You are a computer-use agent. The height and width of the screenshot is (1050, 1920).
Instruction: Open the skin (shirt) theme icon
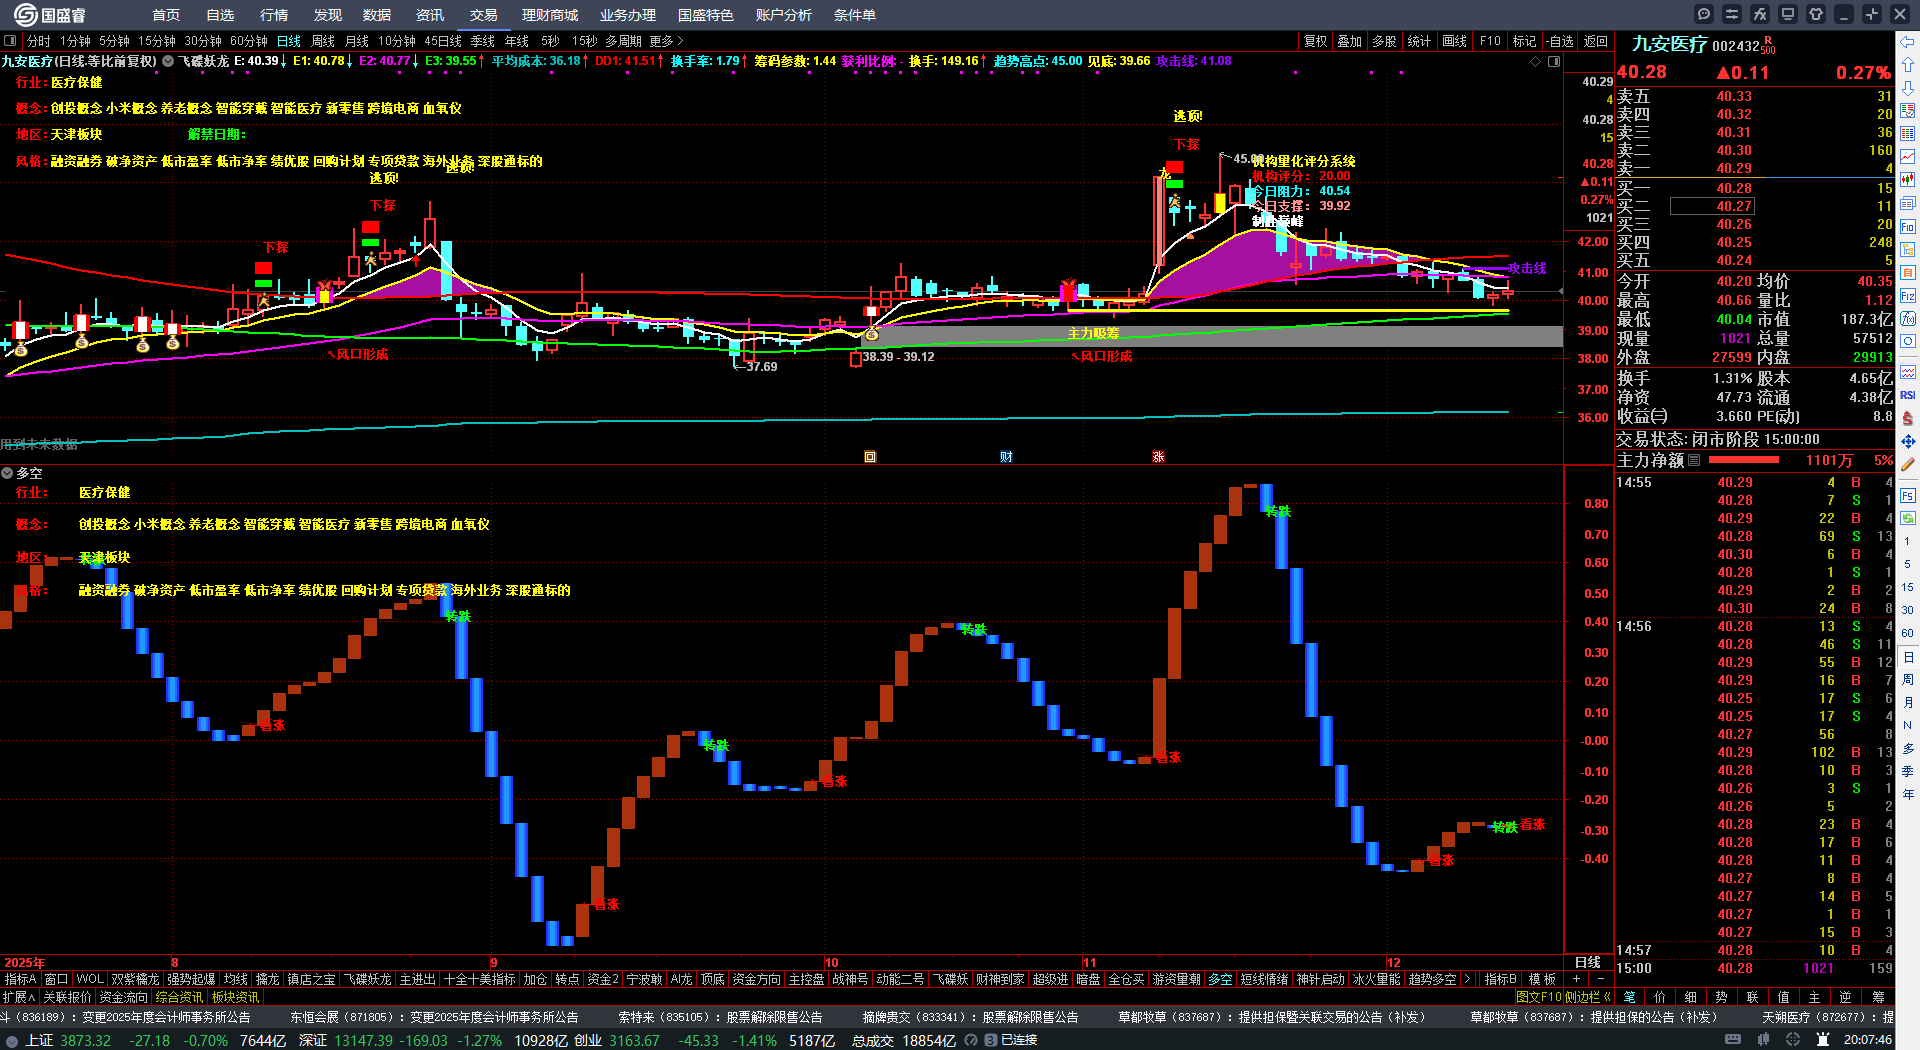[x=1816, y=14]
